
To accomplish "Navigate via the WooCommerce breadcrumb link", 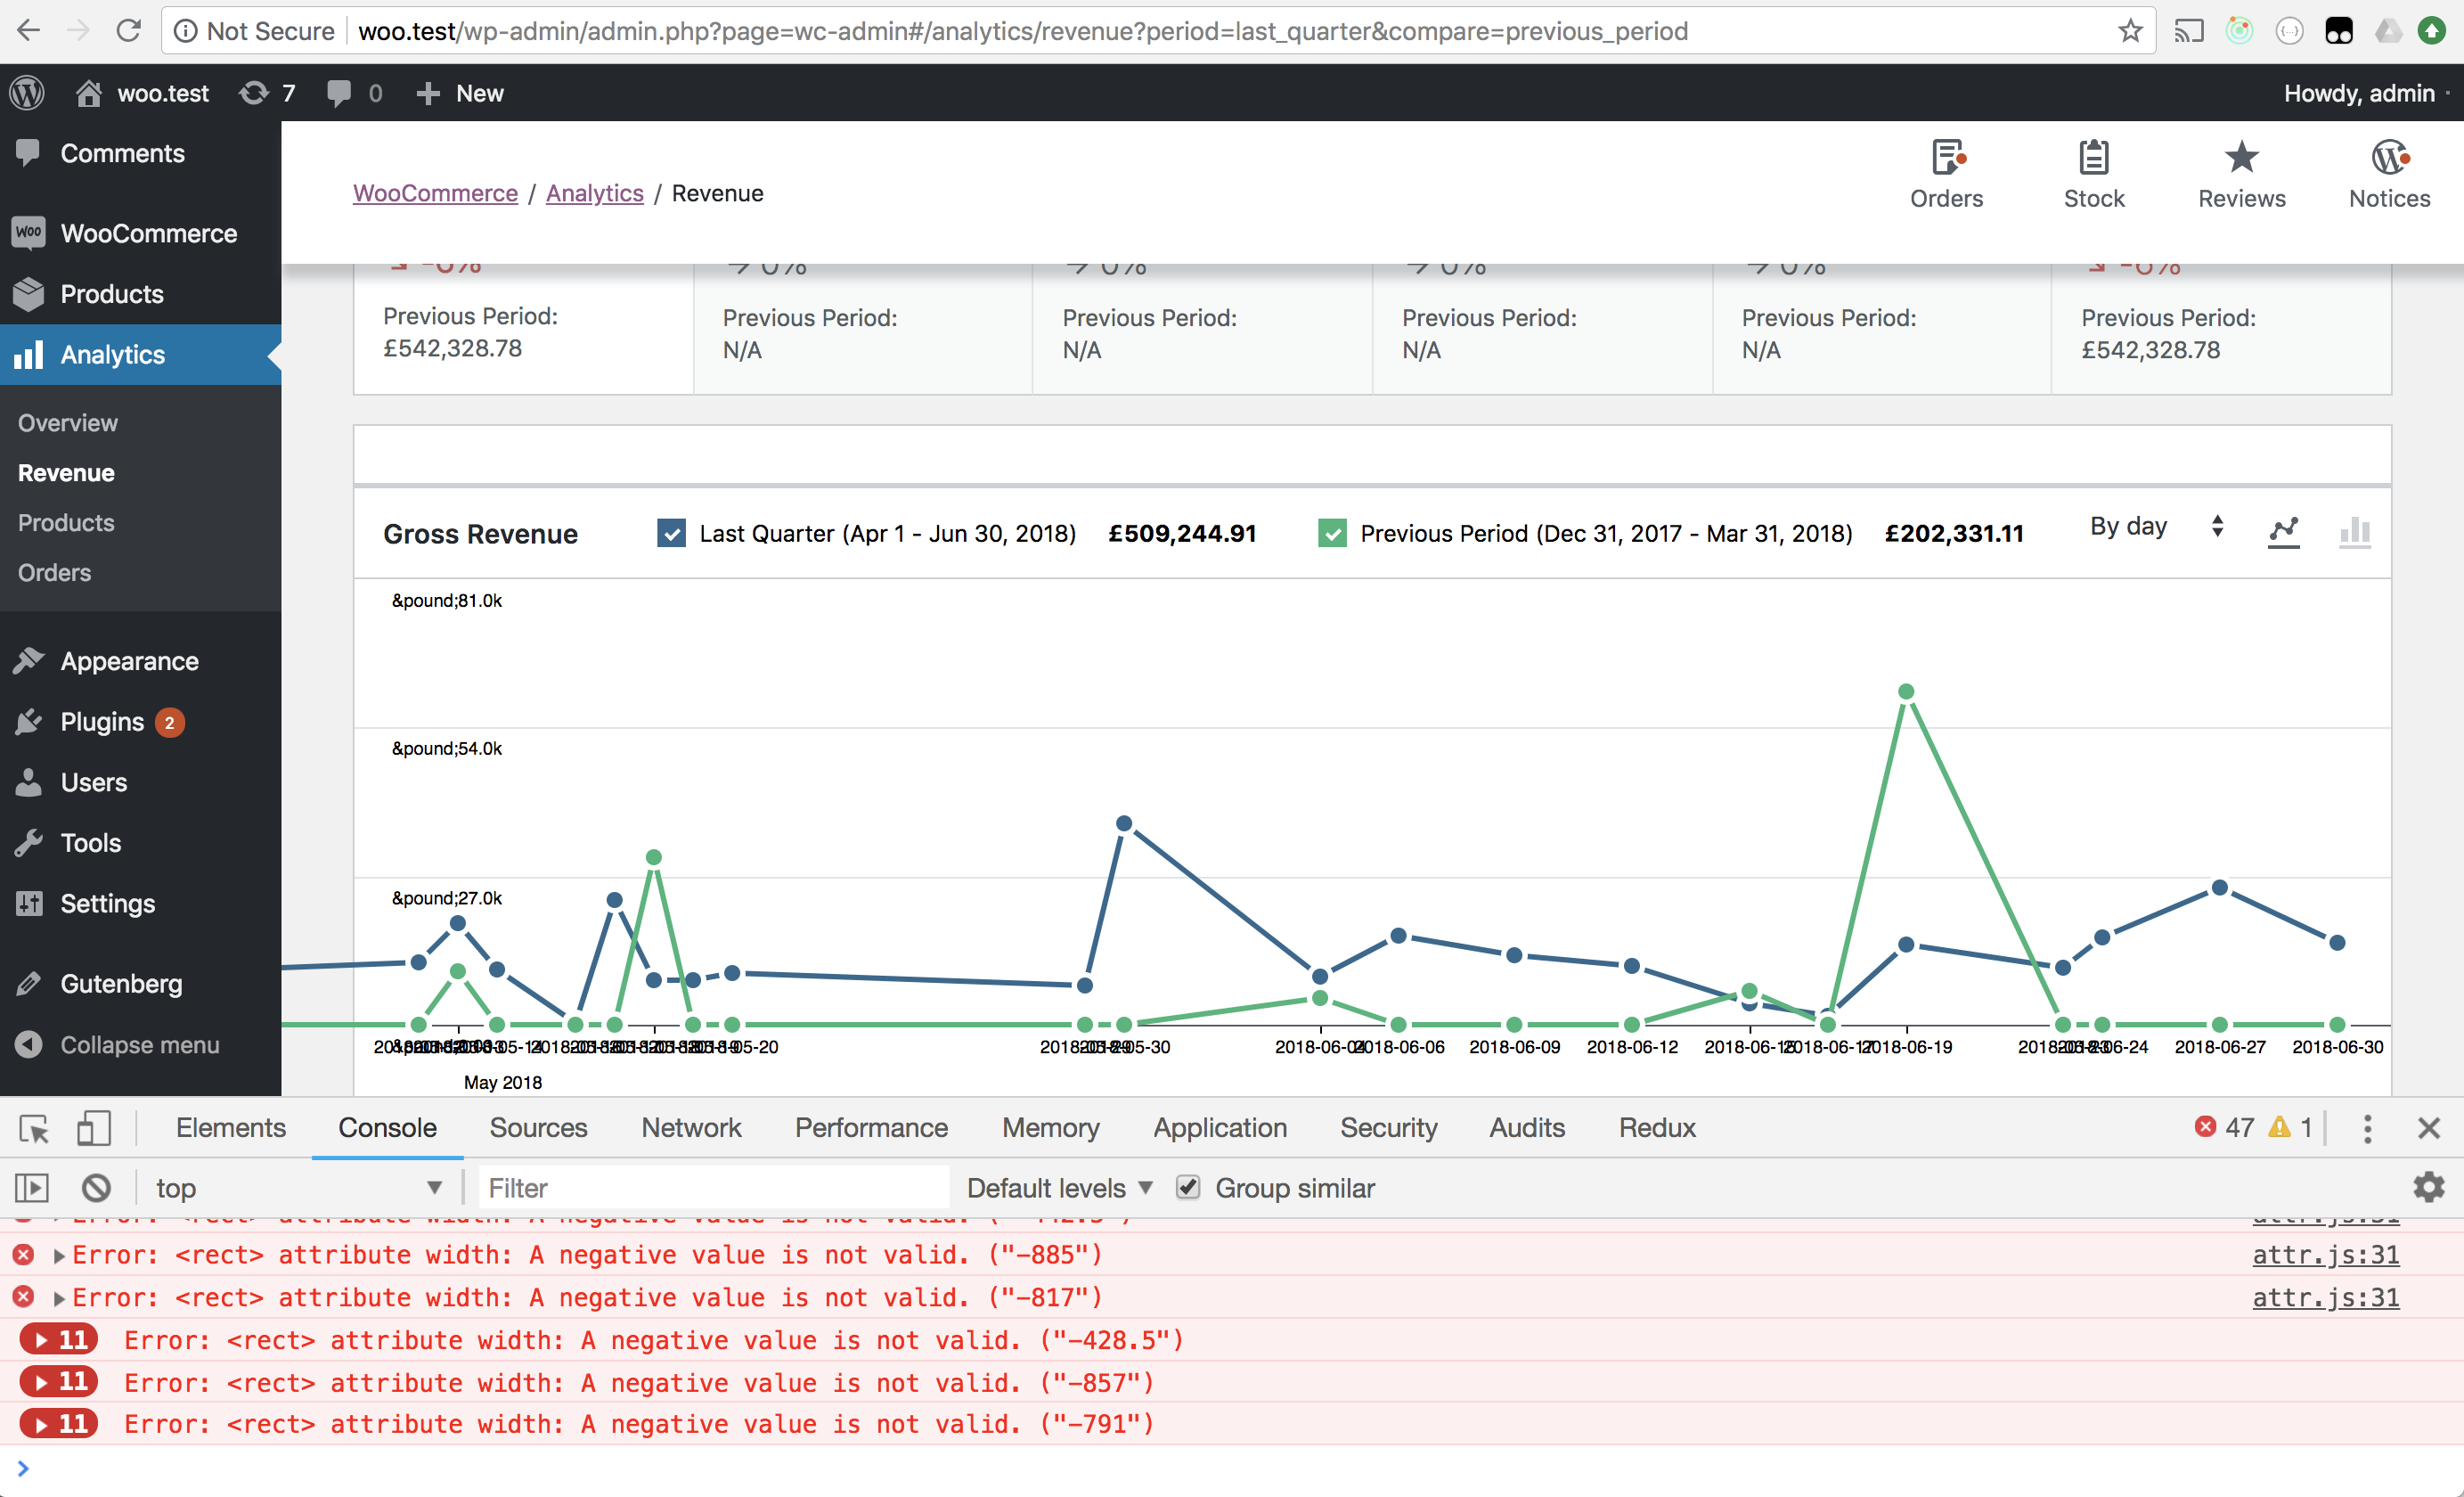I will pyautogui.click(x=435, y=193).
